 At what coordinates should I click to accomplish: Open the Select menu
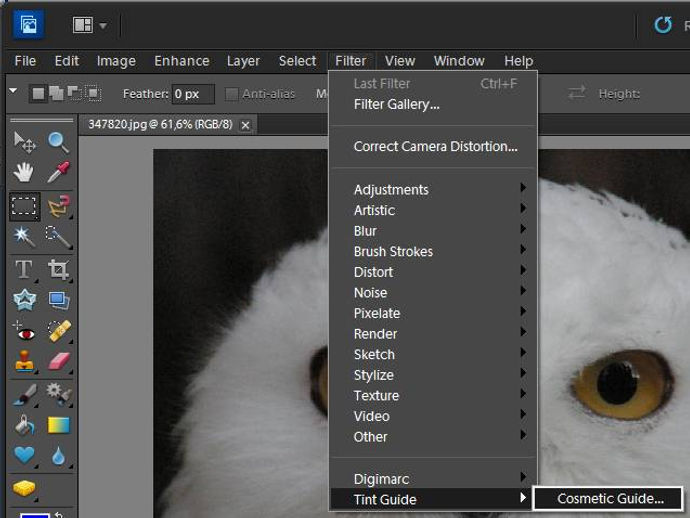pos(297,61)
